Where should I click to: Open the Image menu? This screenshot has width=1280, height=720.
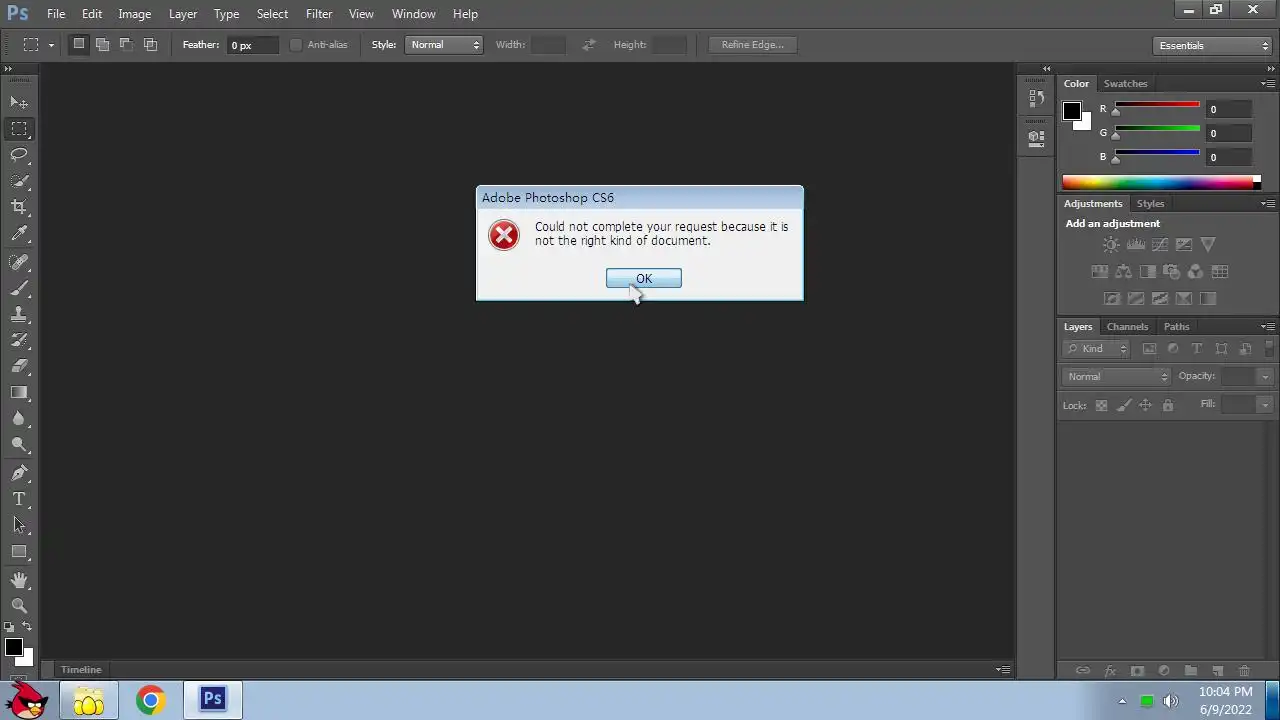(135, 14)
